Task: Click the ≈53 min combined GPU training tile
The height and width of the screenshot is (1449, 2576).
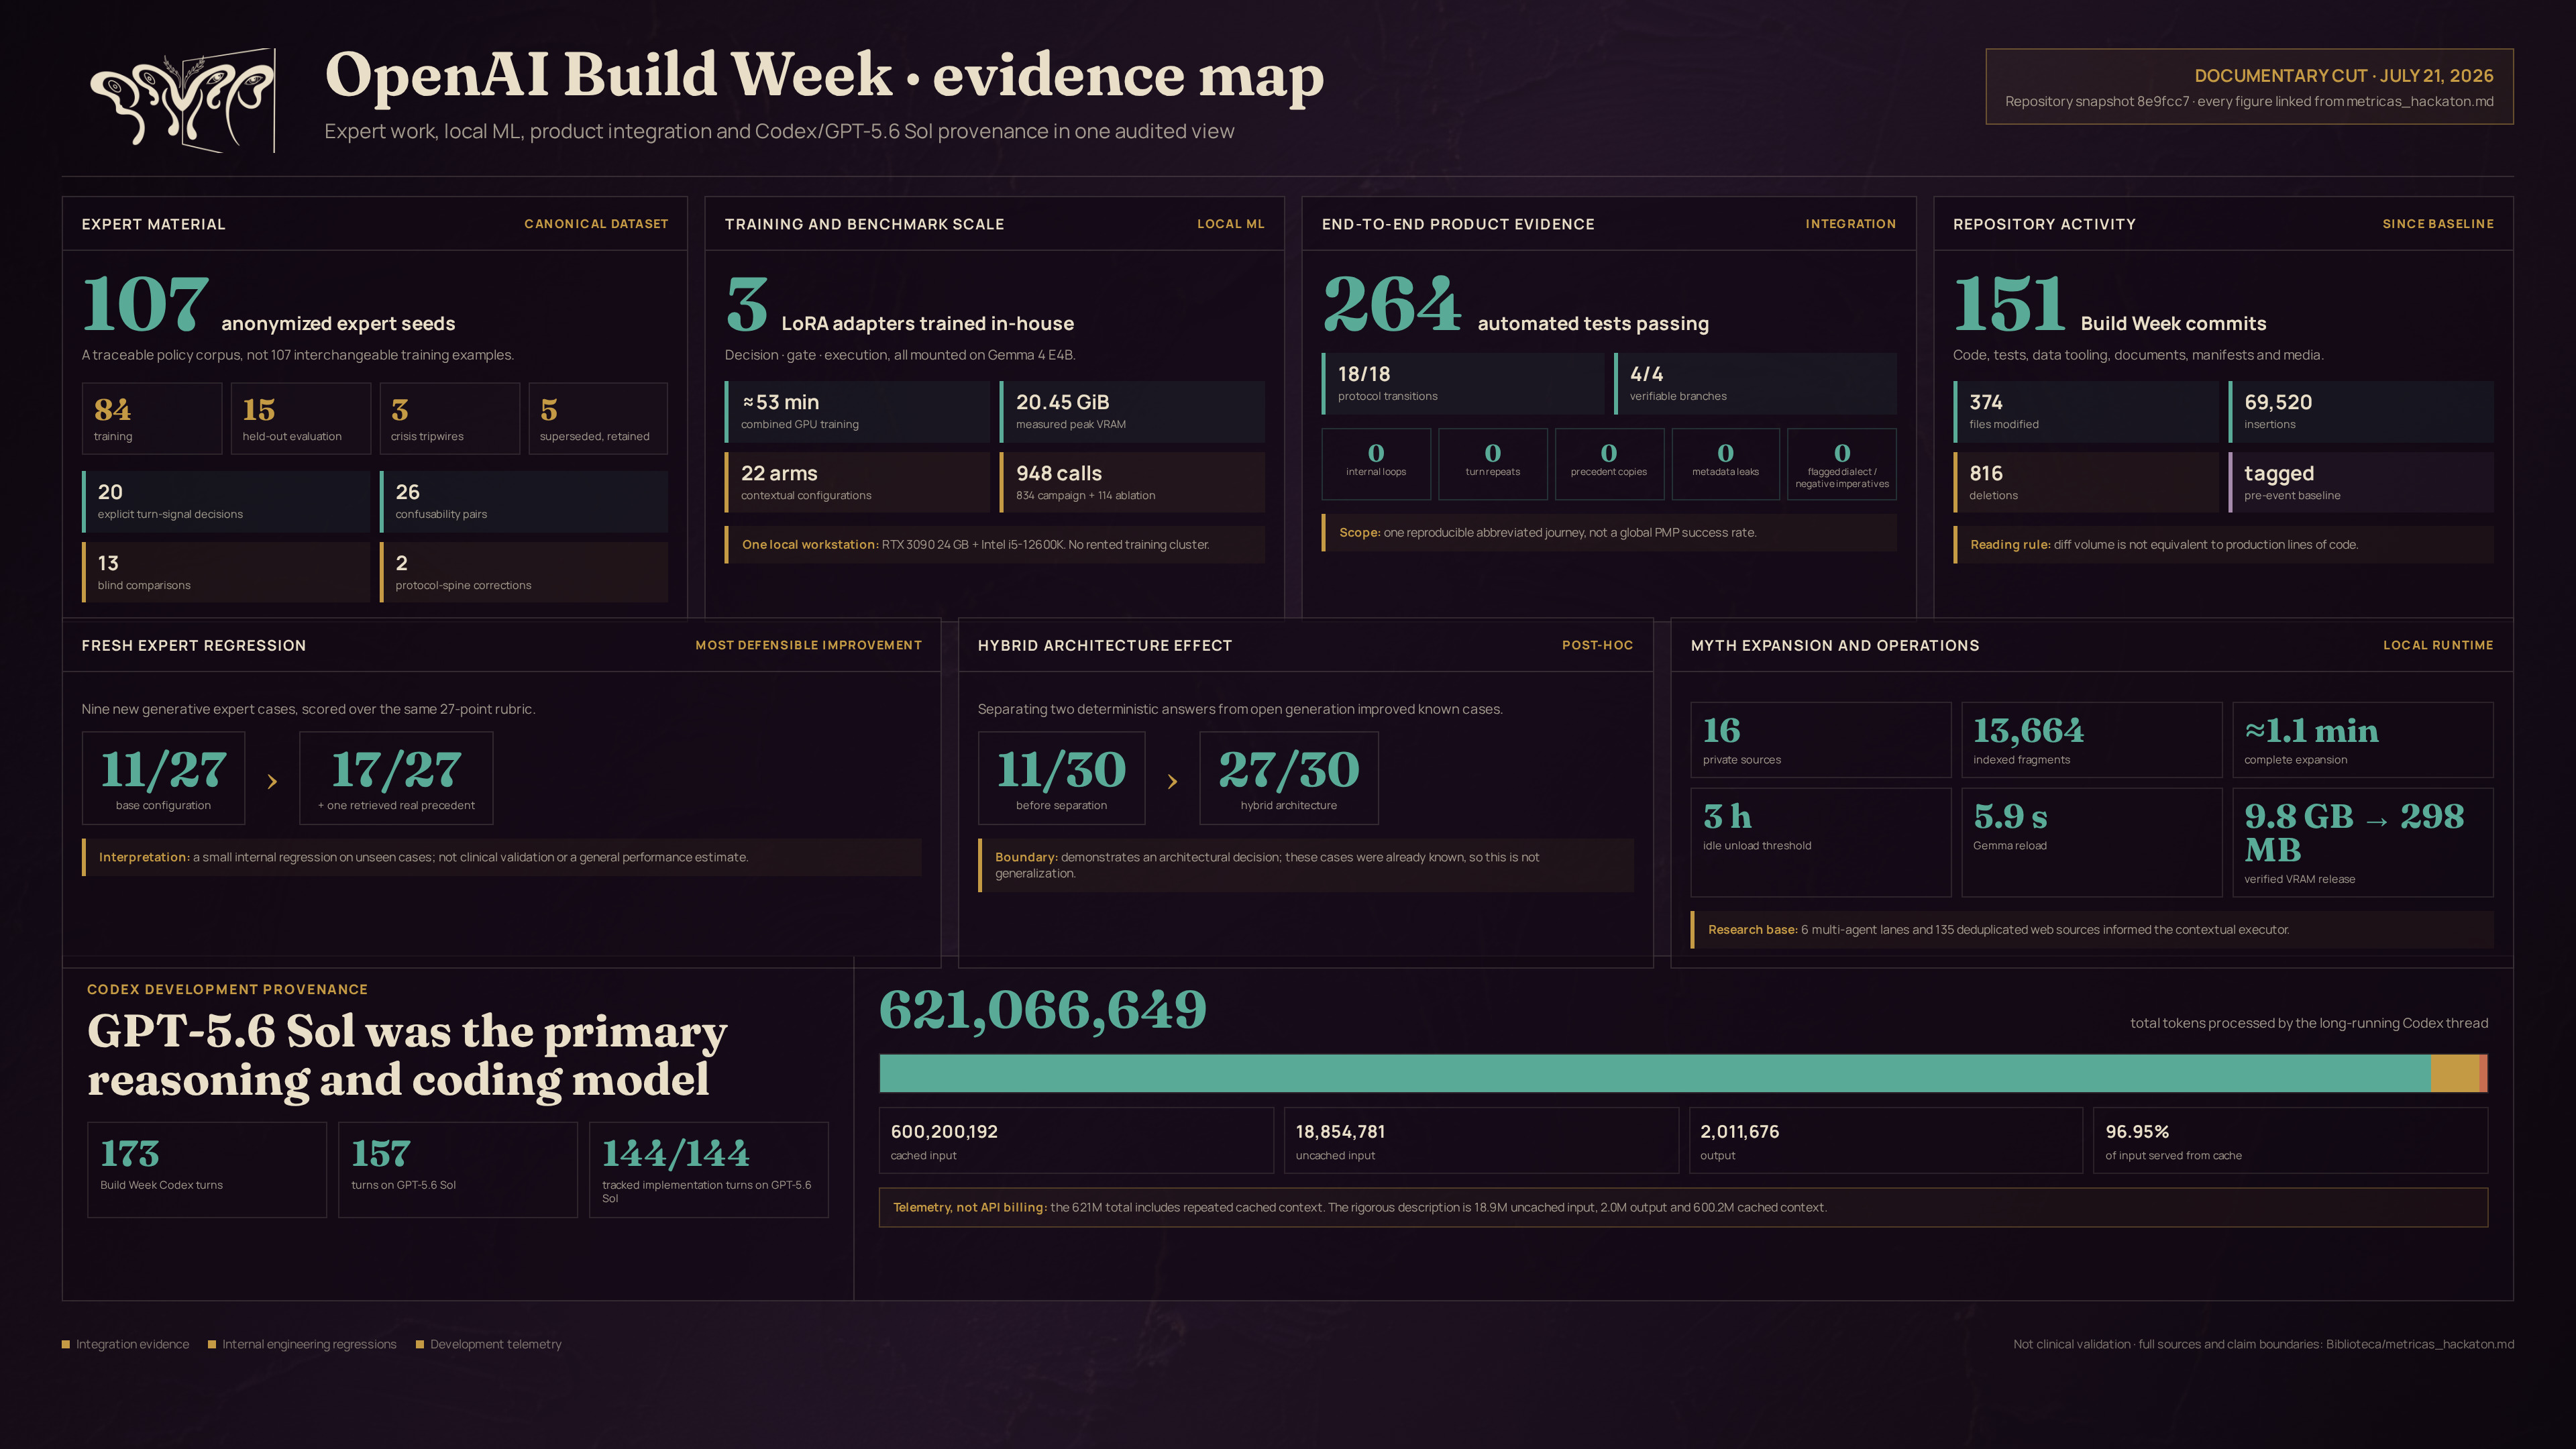Action: click(x=857, y=412)
